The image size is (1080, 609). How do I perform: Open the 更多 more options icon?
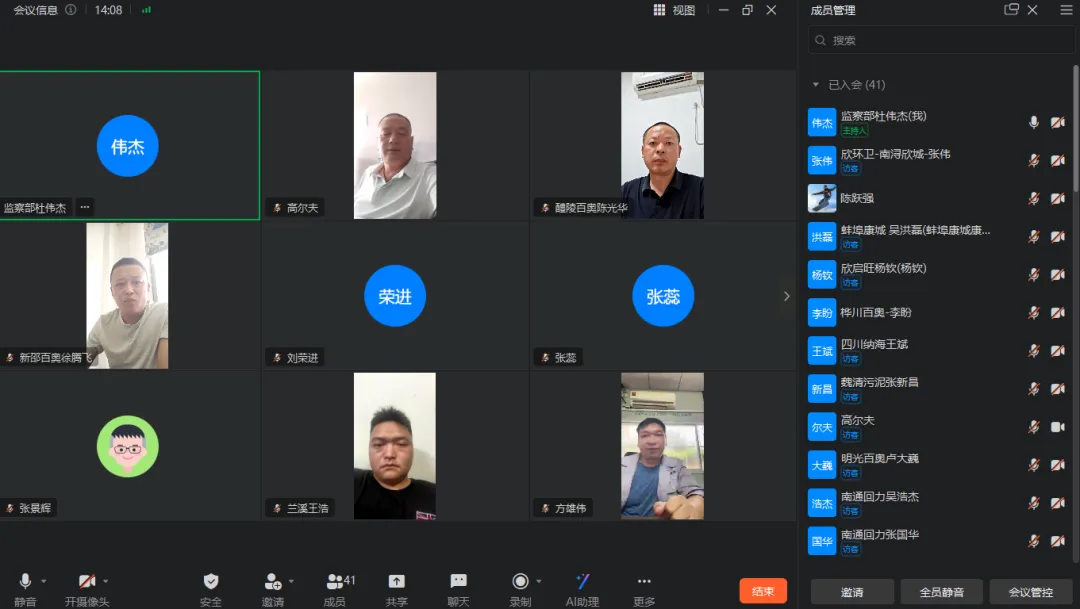pos(644,583)
